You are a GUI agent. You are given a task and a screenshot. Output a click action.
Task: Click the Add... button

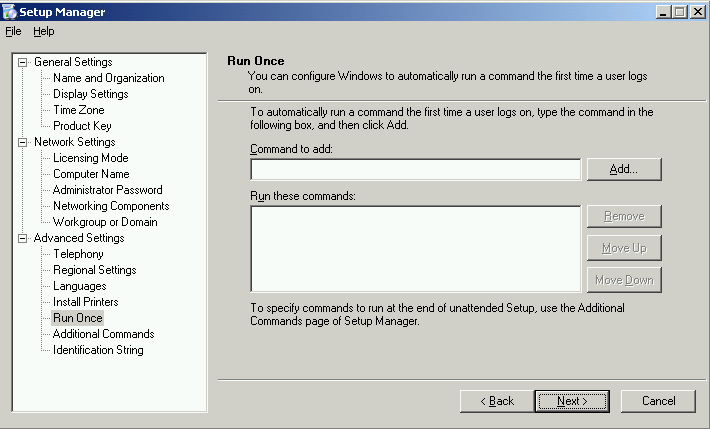624,169
